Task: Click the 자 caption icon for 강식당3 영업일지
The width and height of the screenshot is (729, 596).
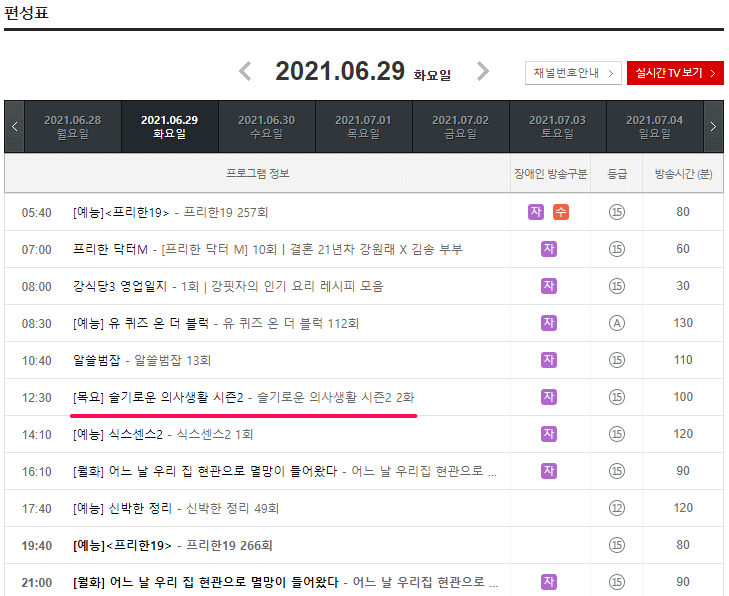Action: [x=549, y=285]
